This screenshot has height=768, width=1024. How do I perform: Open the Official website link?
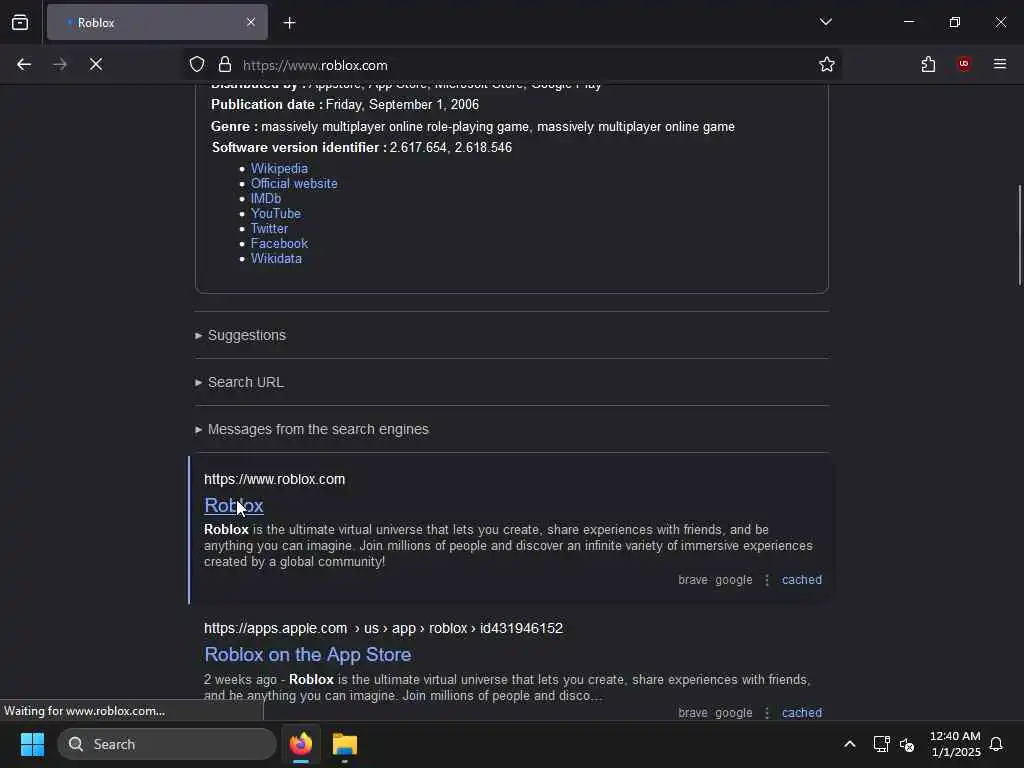pyautogui.click(x=294, y=184)
